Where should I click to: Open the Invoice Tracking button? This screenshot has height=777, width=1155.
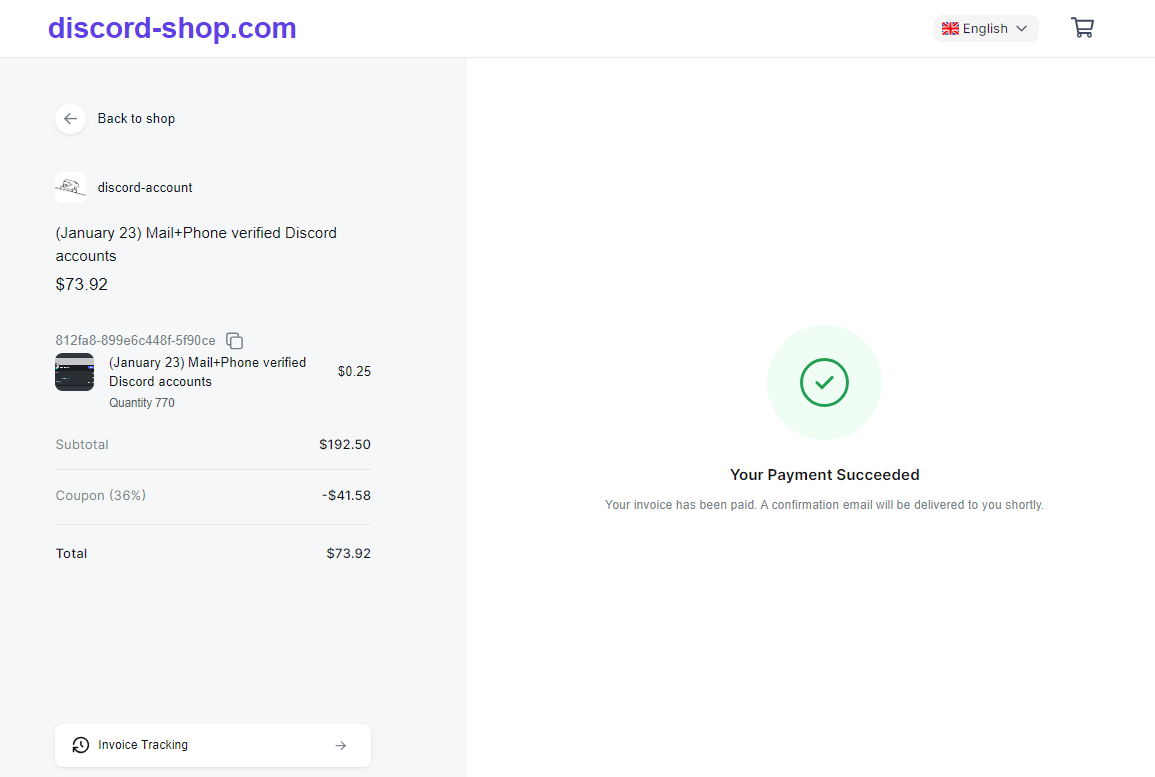(x=213, y=745)
